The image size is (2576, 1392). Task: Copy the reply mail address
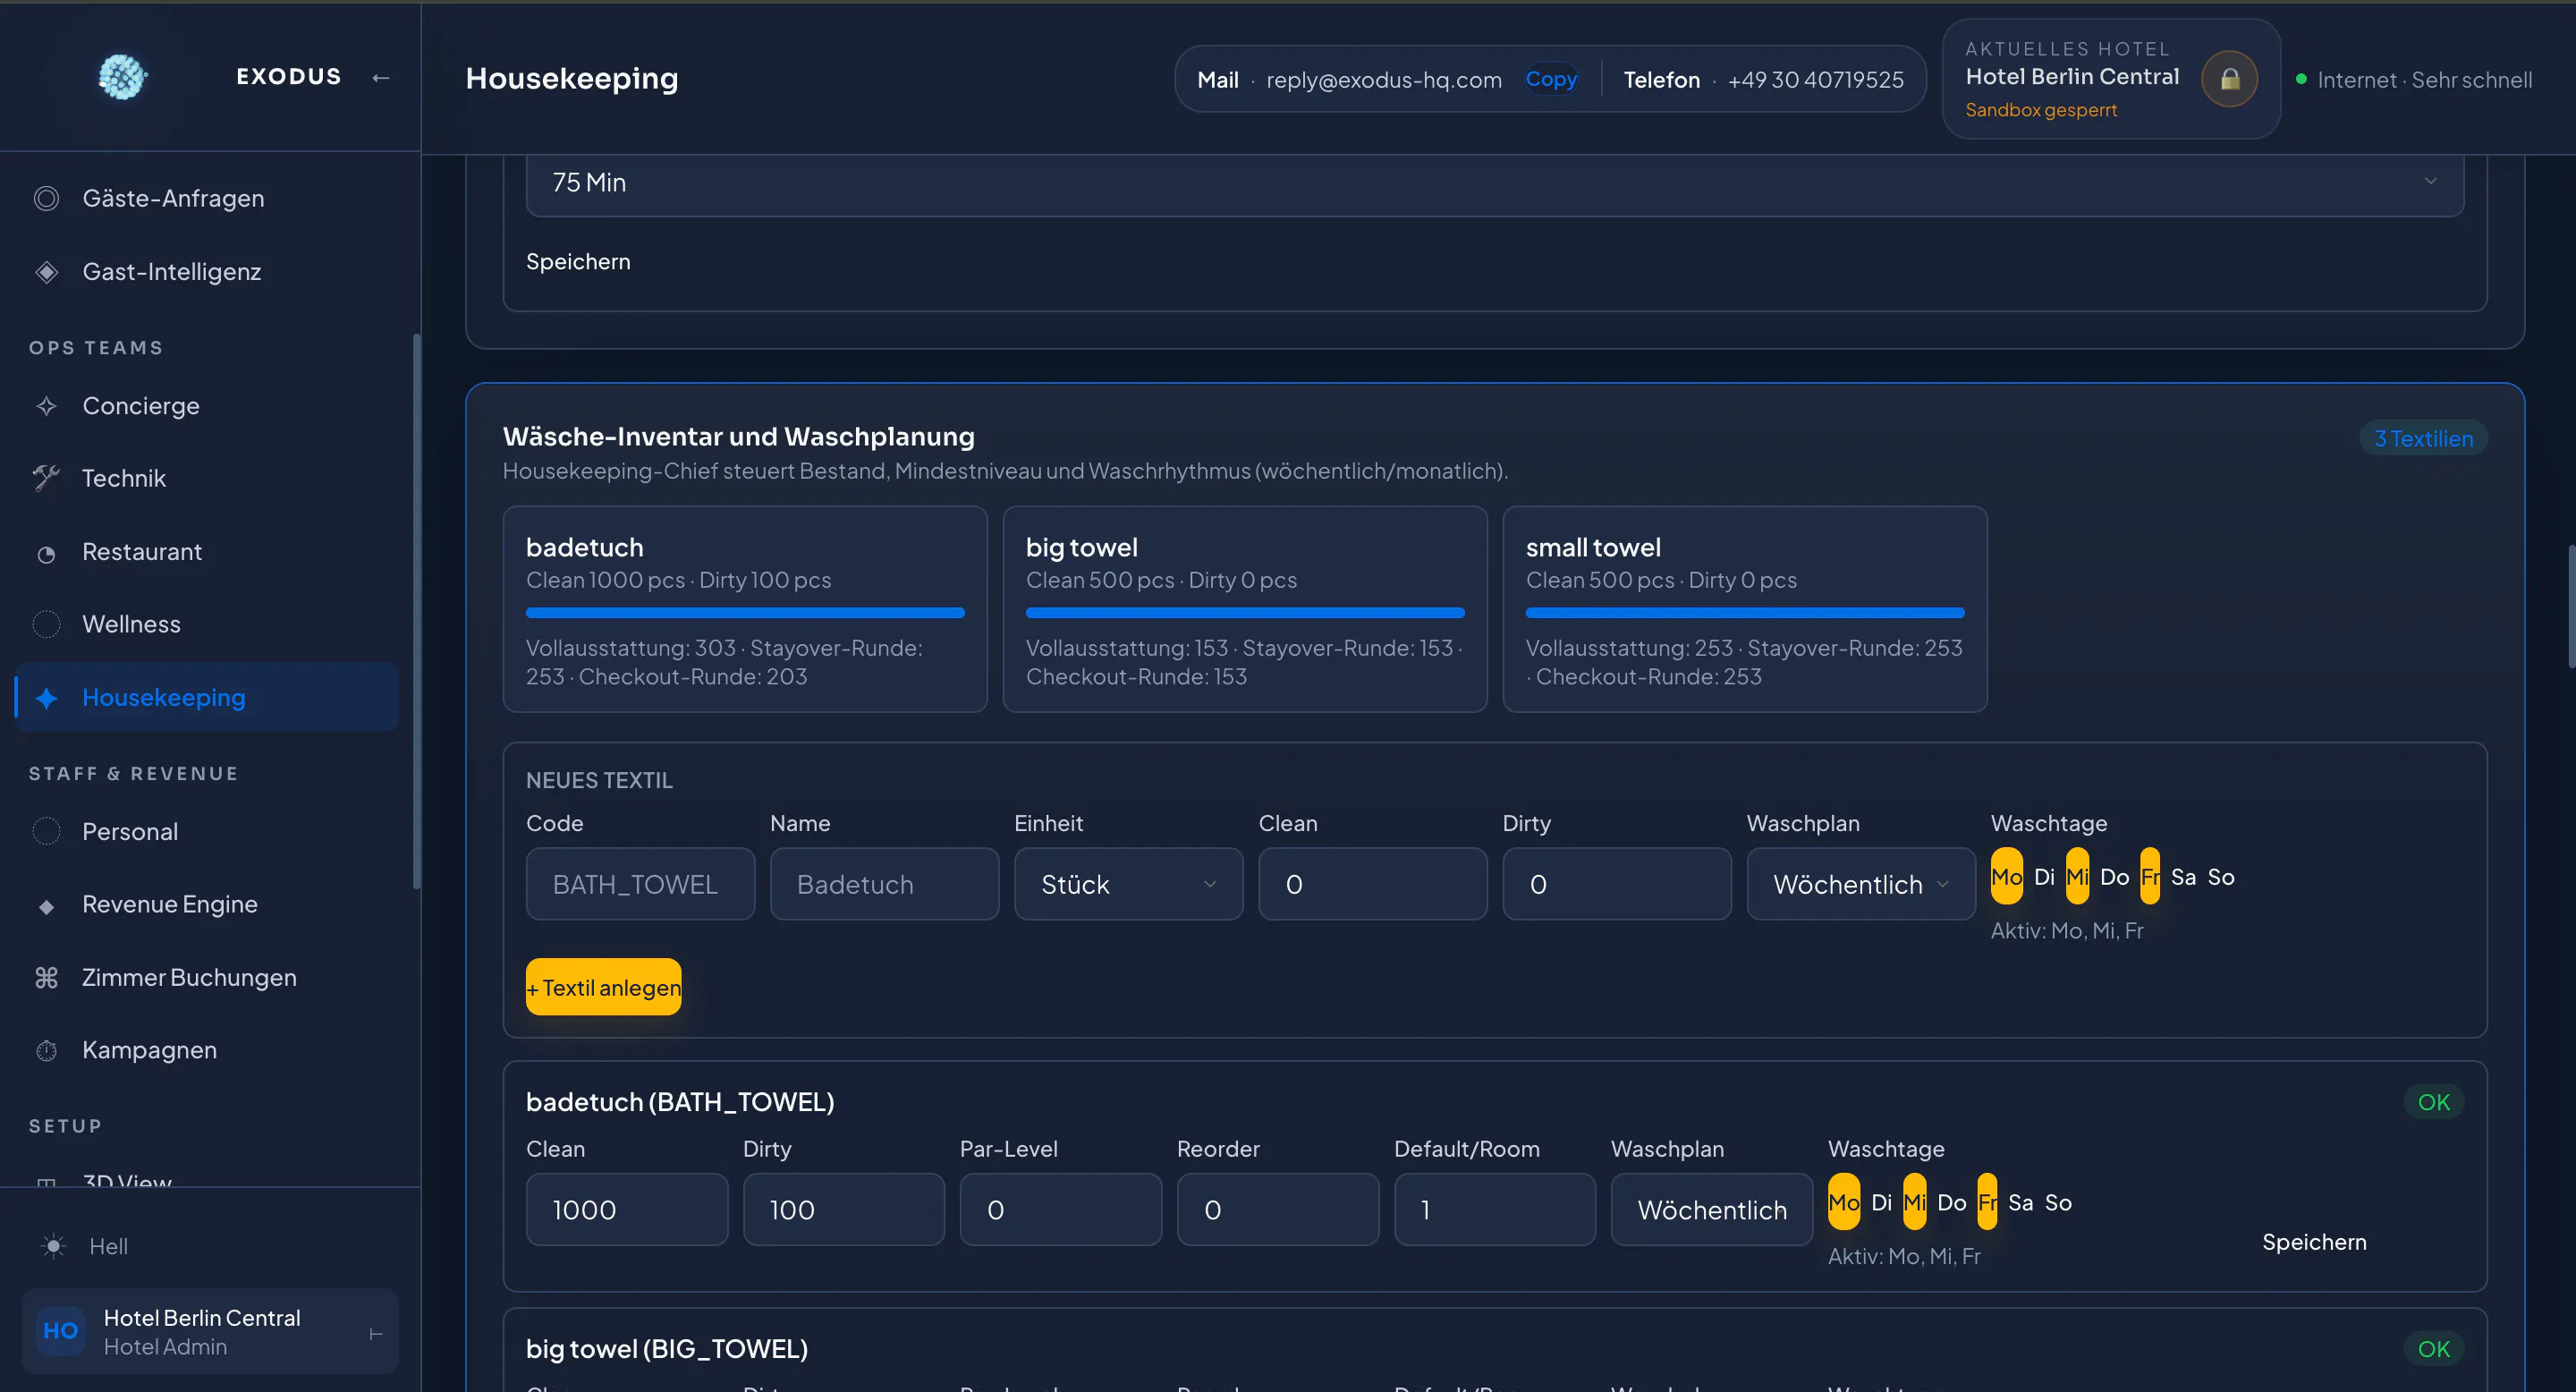click(x=1551, y=79)
